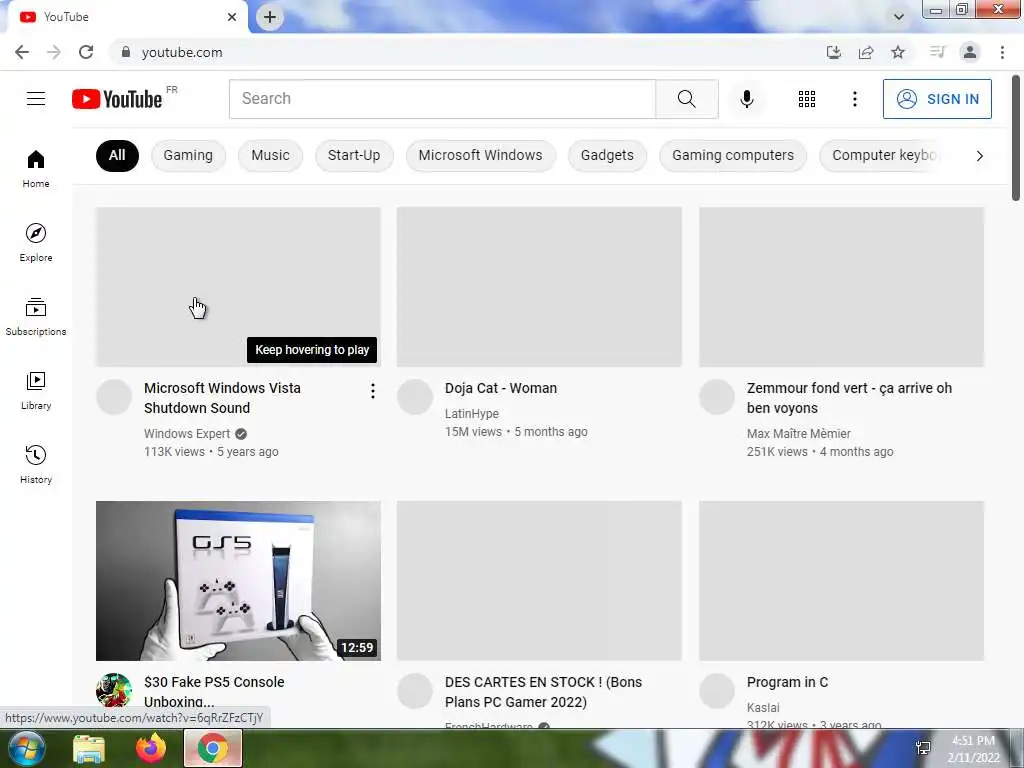This screenshot has height=768, width=1024.
Task: Open the Doja Cat - Woman video title
Action: point(501,388)
